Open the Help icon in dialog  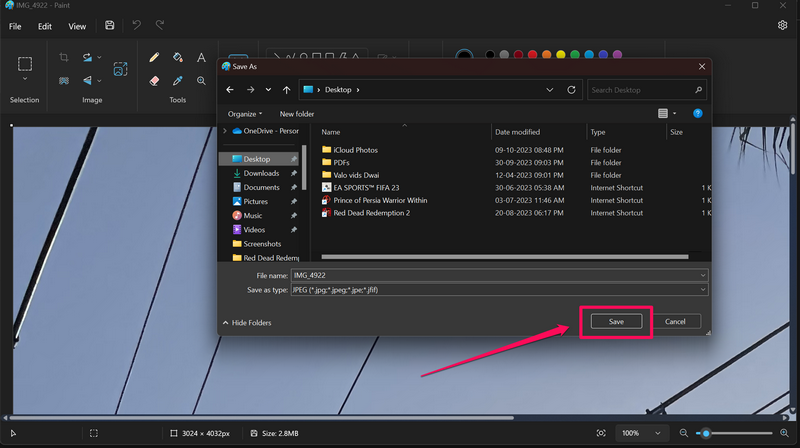point(698,114)
